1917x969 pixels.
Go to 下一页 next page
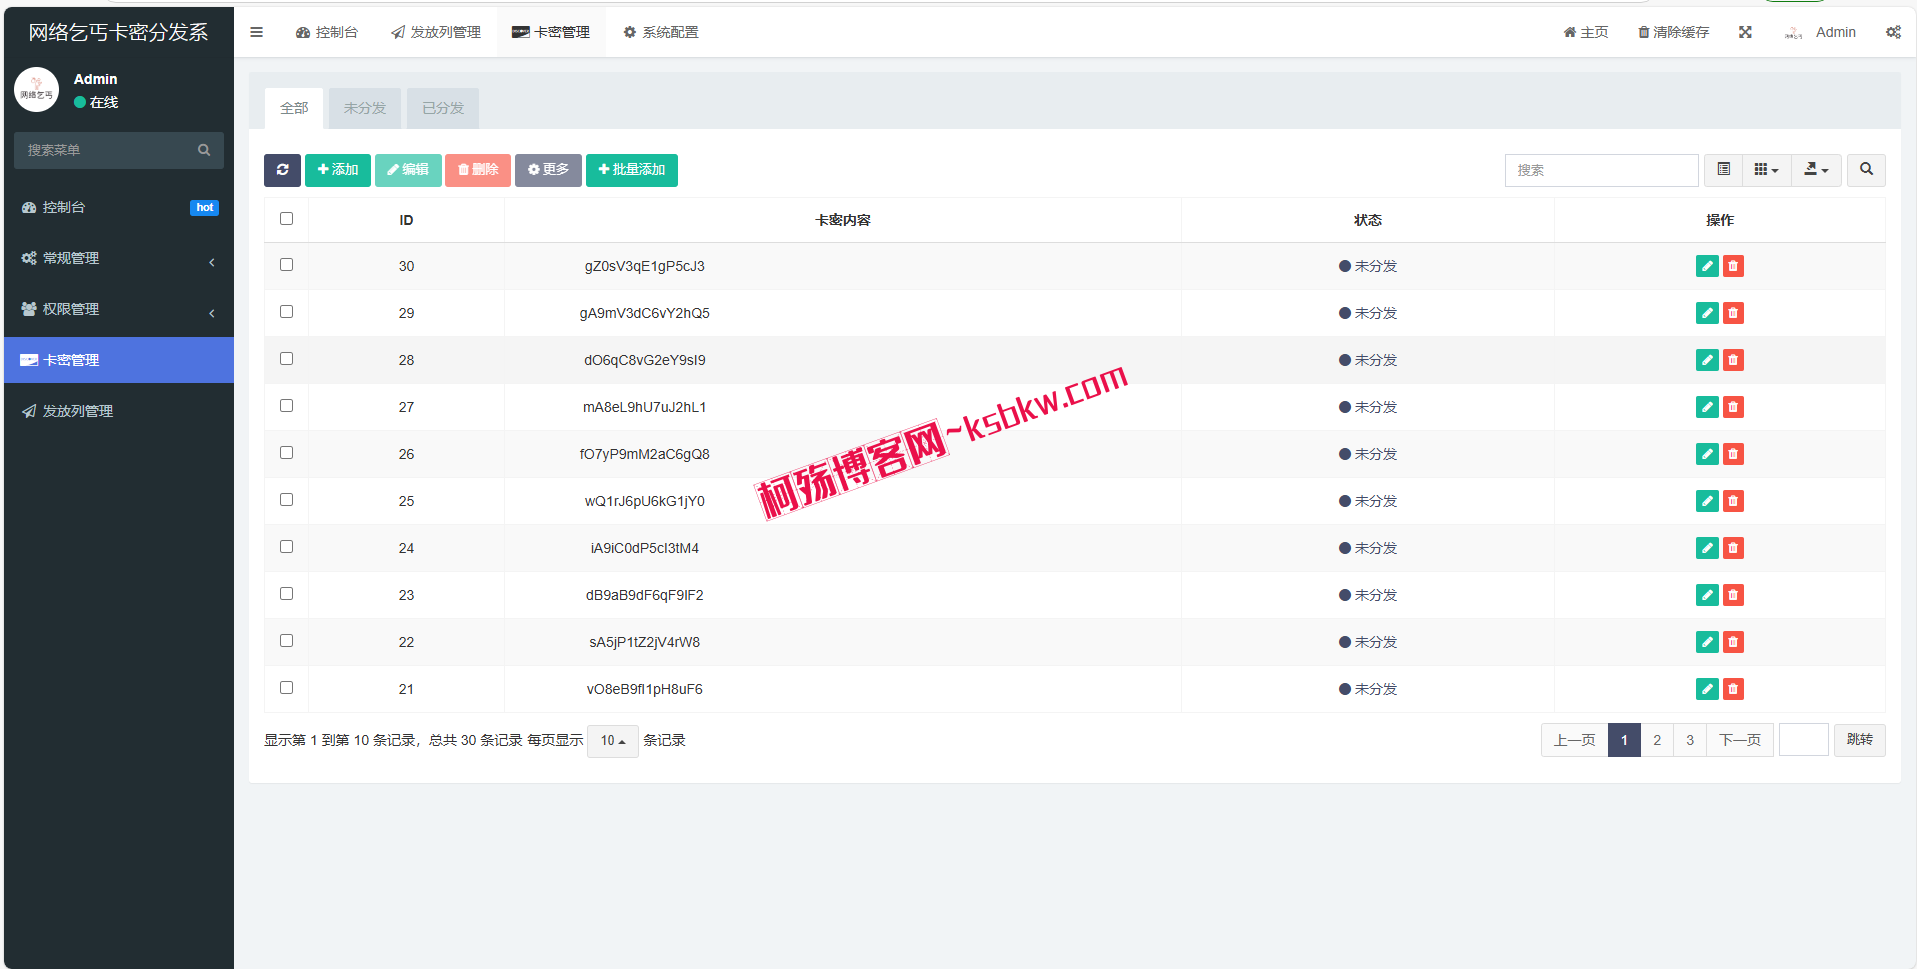[1740, 740]
